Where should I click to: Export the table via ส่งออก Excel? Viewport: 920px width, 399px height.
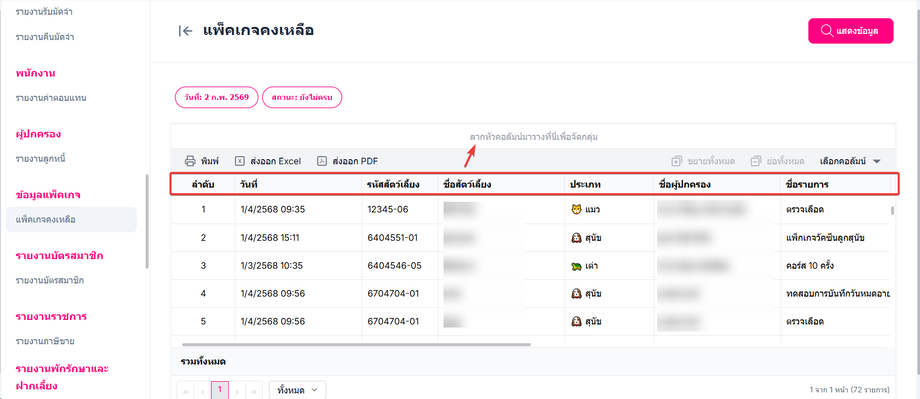pyautogui.click(x=268, y=161)
